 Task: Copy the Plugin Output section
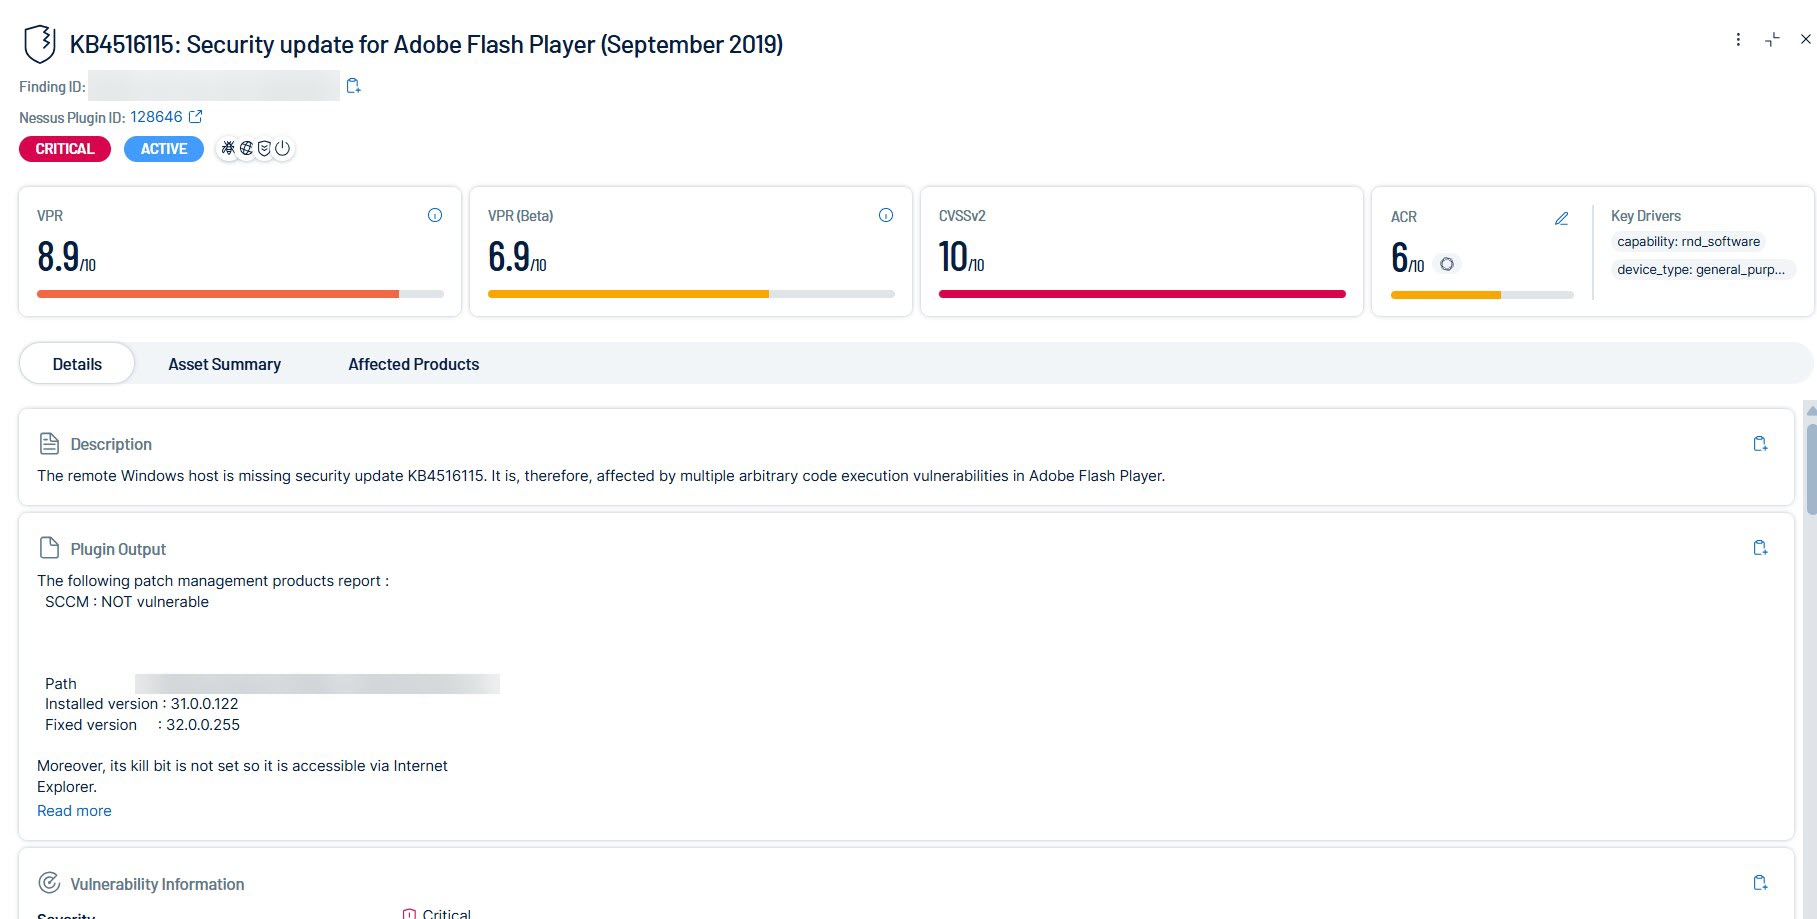coord(1760,548)
